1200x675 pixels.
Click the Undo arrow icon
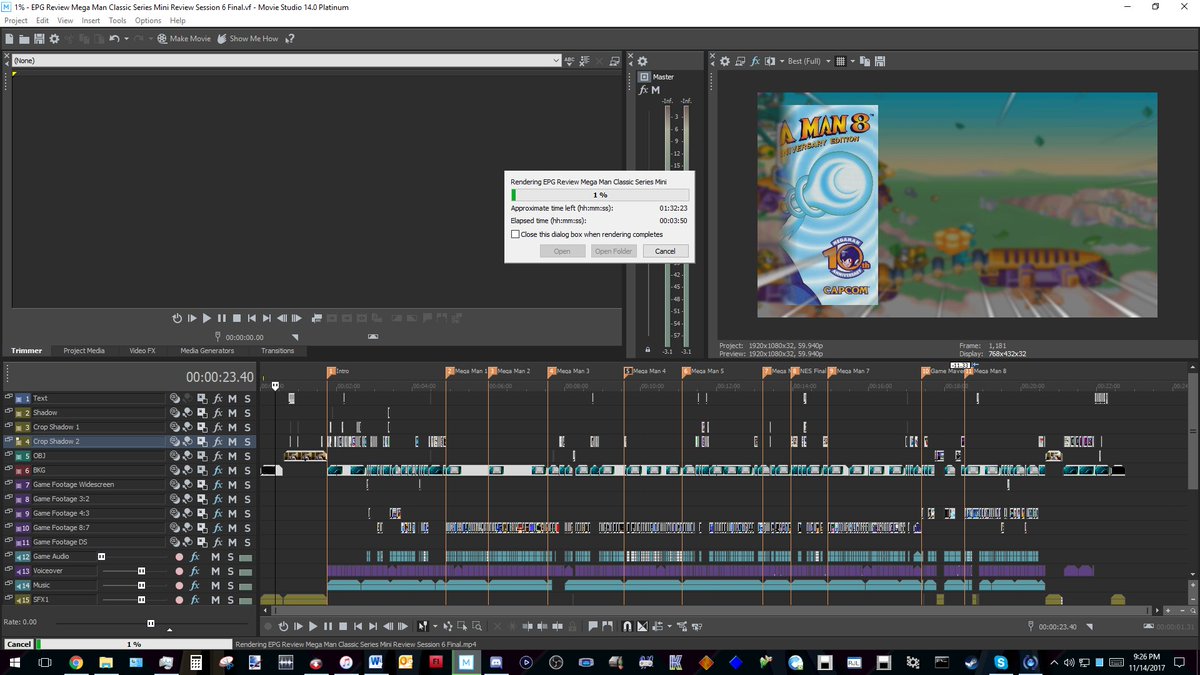pyautogui.click(x=114, y=38)
